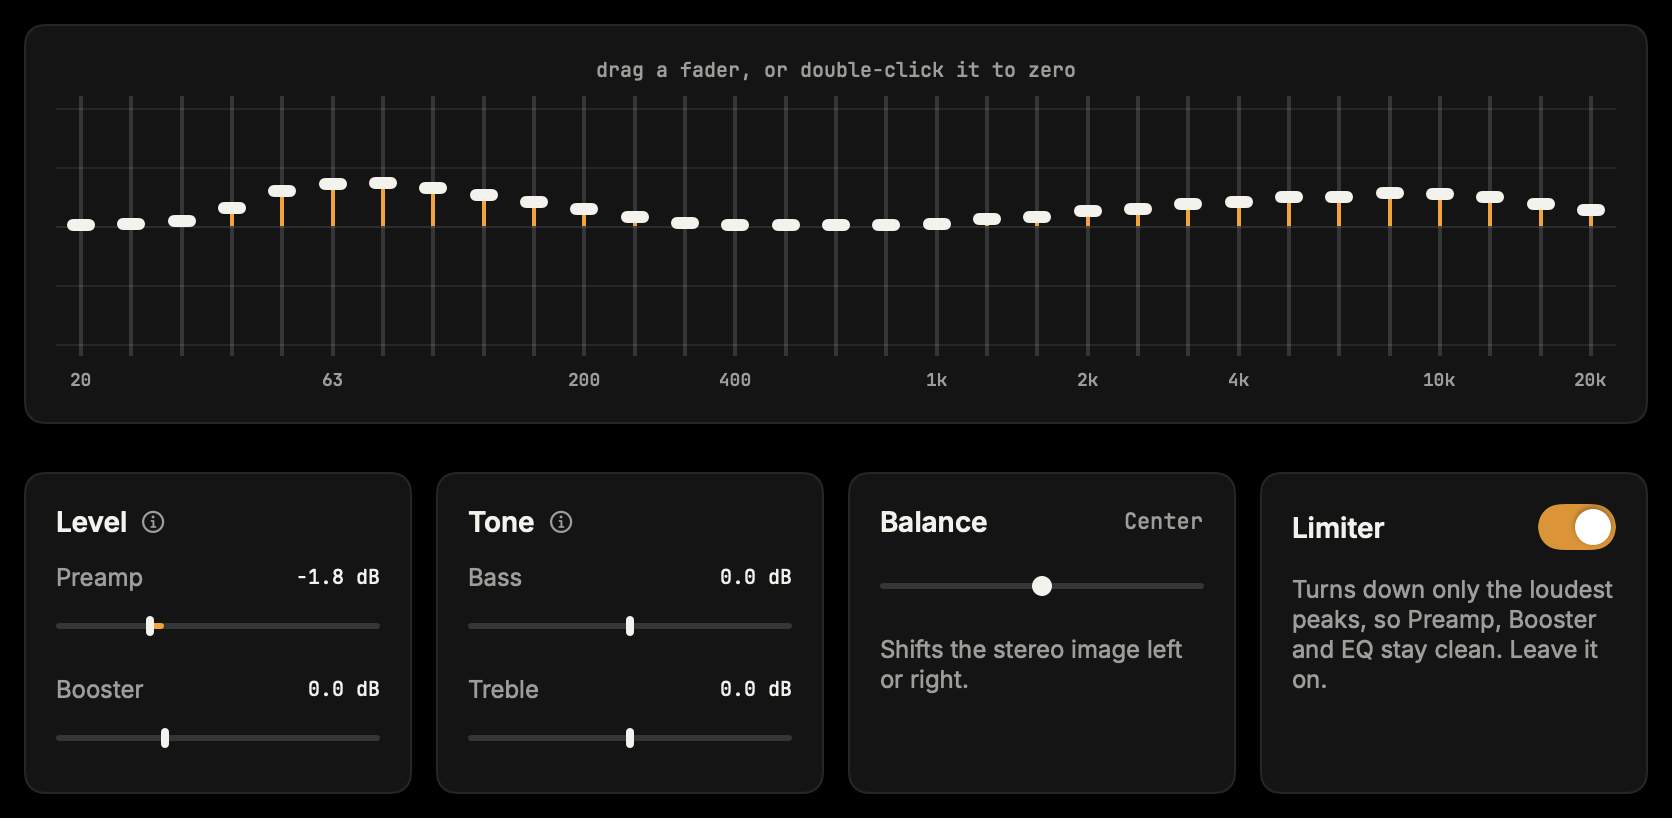
Task: Click the Preamp value -1.8 dB
Action: click(x=338, y=577)
